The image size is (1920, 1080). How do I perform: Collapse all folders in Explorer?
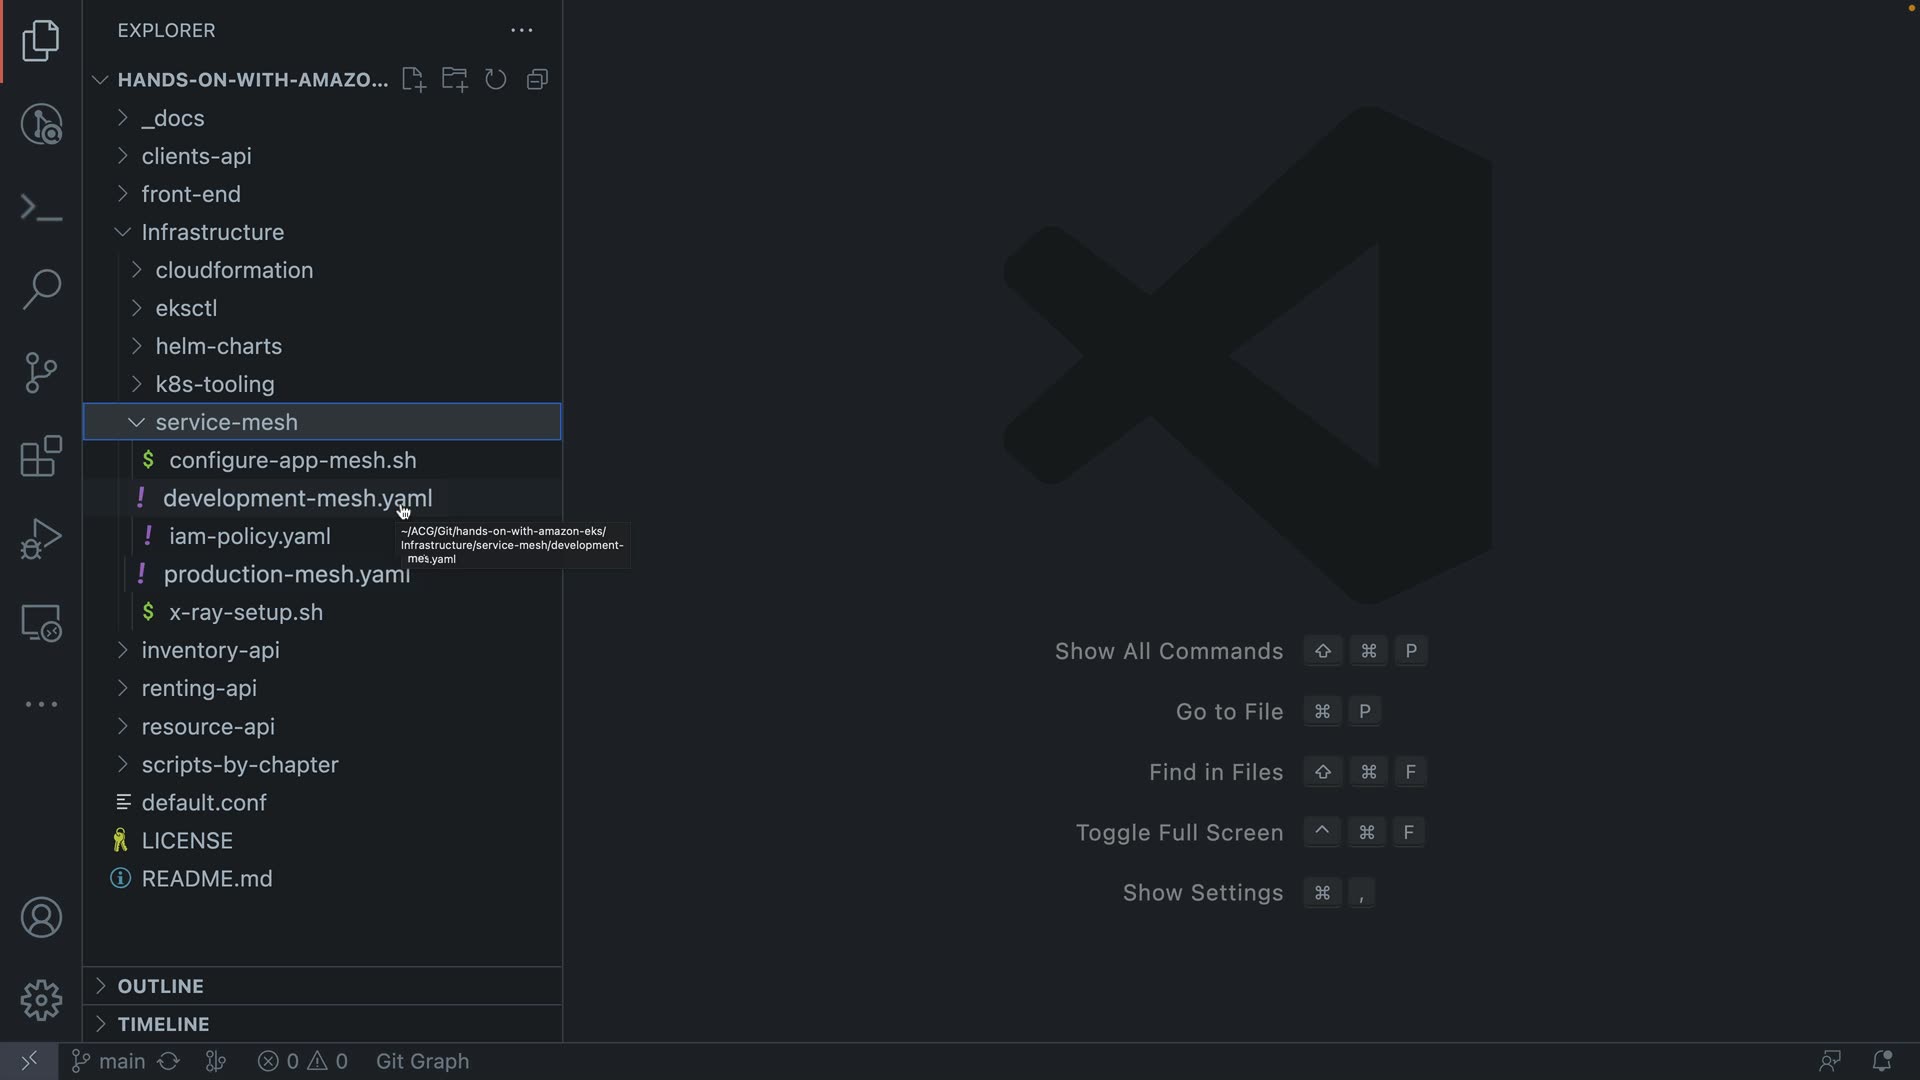[538, 80]
